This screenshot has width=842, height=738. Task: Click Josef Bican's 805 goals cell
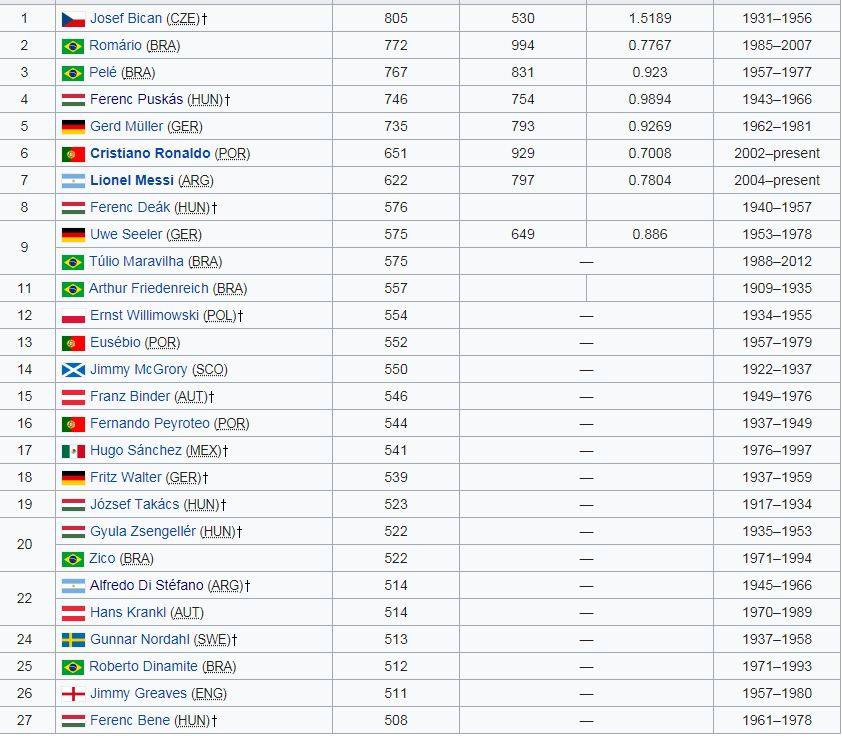point(395,19)
